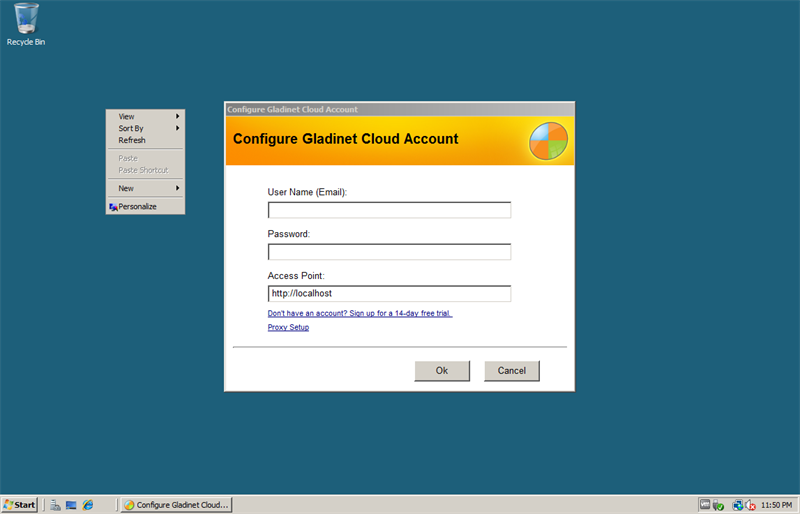Click the Access Point label
Image resolution: width=800 pixels, height=514 pixels.
click(x=296, y=276)
